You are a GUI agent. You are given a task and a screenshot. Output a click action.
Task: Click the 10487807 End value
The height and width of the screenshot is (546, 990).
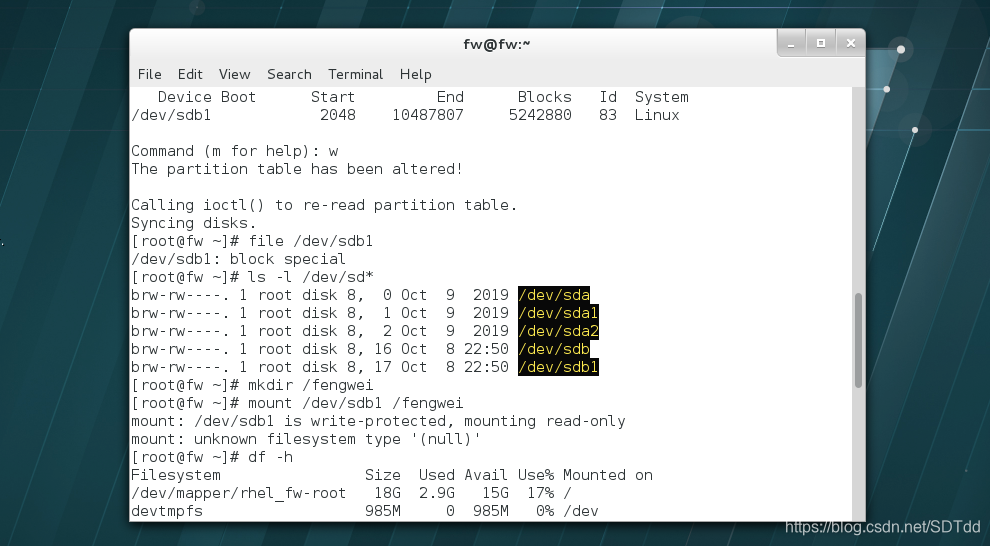point(427,115)
